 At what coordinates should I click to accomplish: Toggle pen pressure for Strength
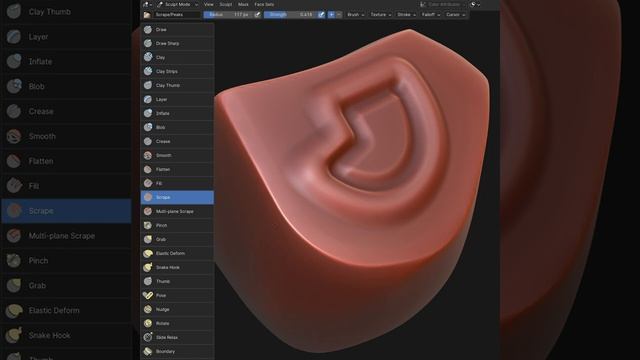click(x=321, y=15)
